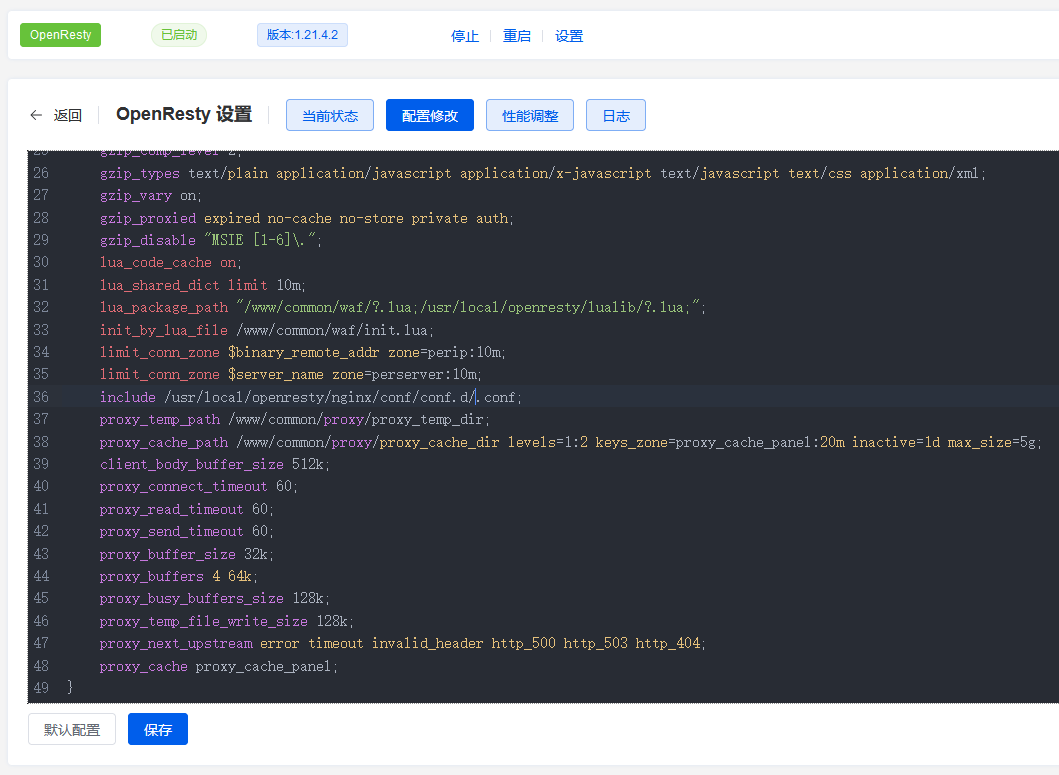Screen dimensions: 1059x775
Task: Restart OpenResty with the 重启 link
Action: point(517,35)
